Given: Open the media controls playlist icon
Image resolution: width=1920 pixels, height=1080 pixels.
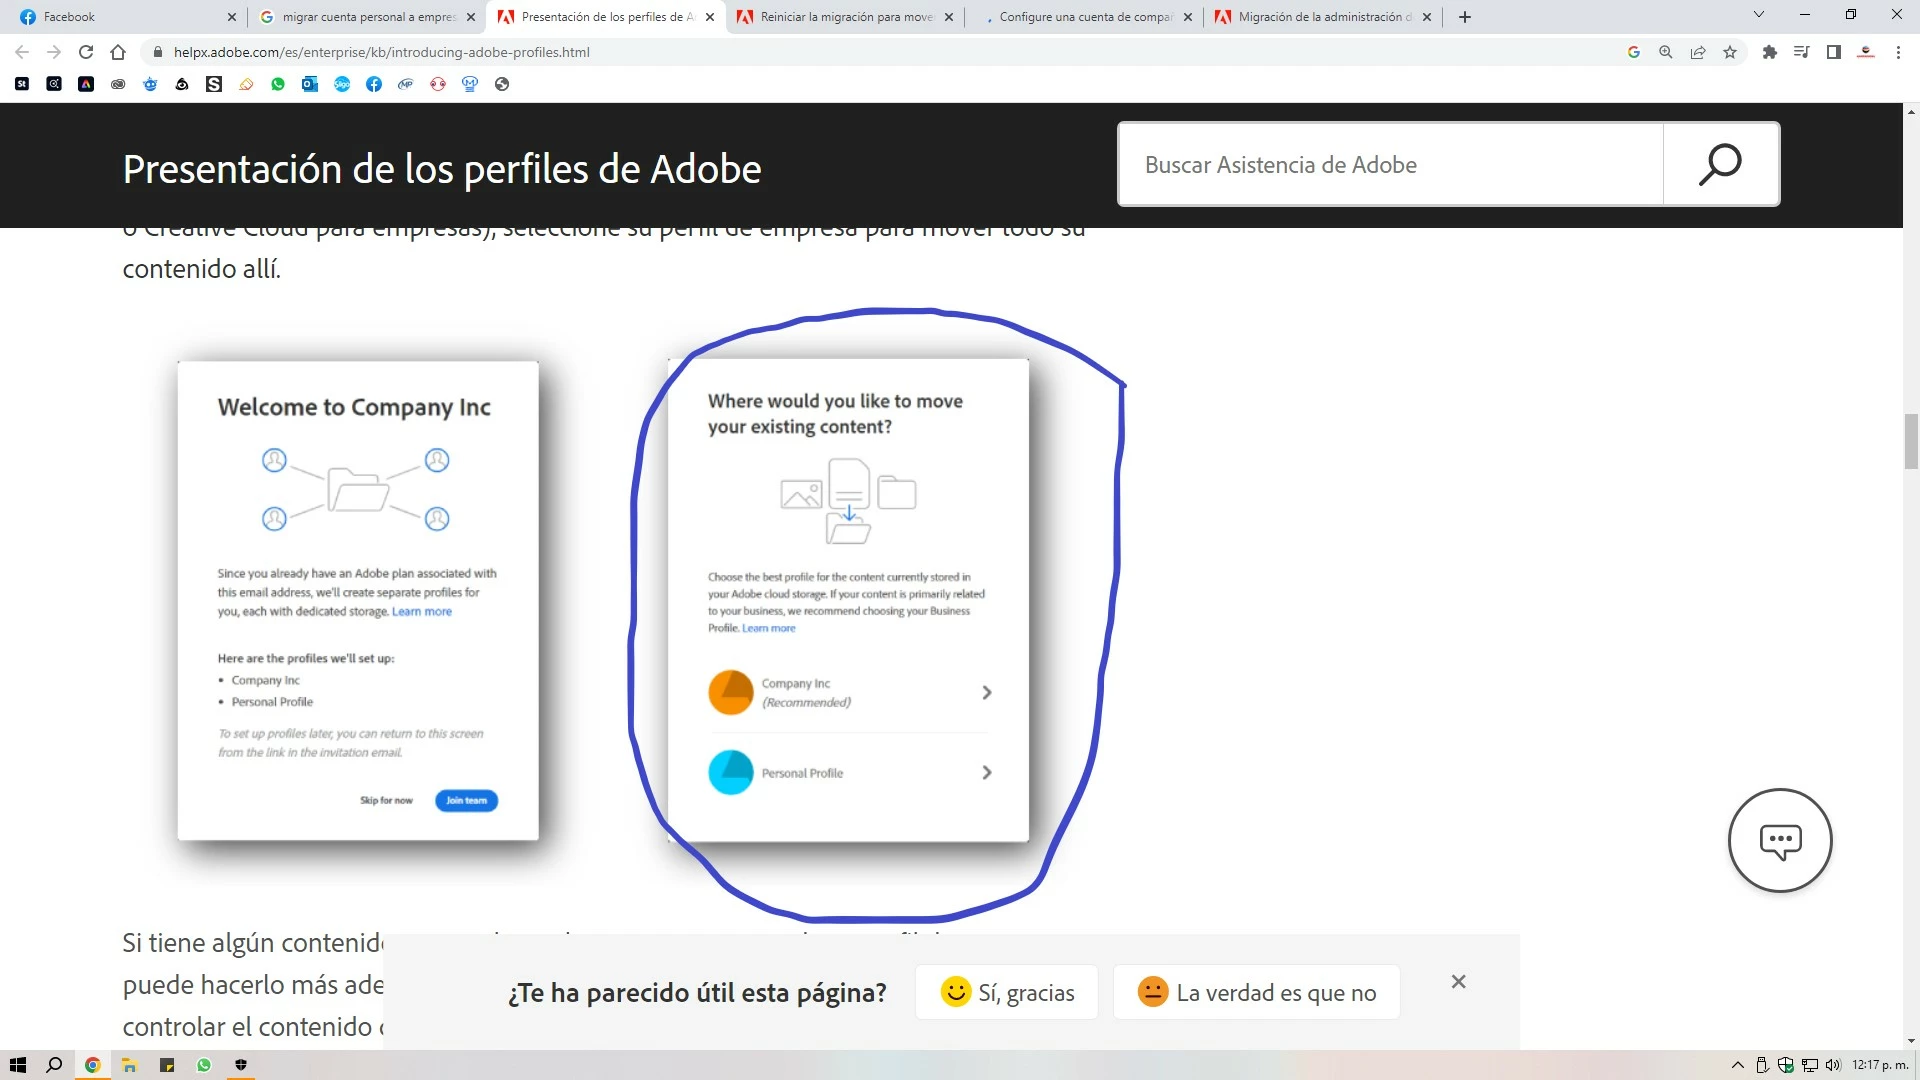Looking at the screenshot, I should 1801,52.
